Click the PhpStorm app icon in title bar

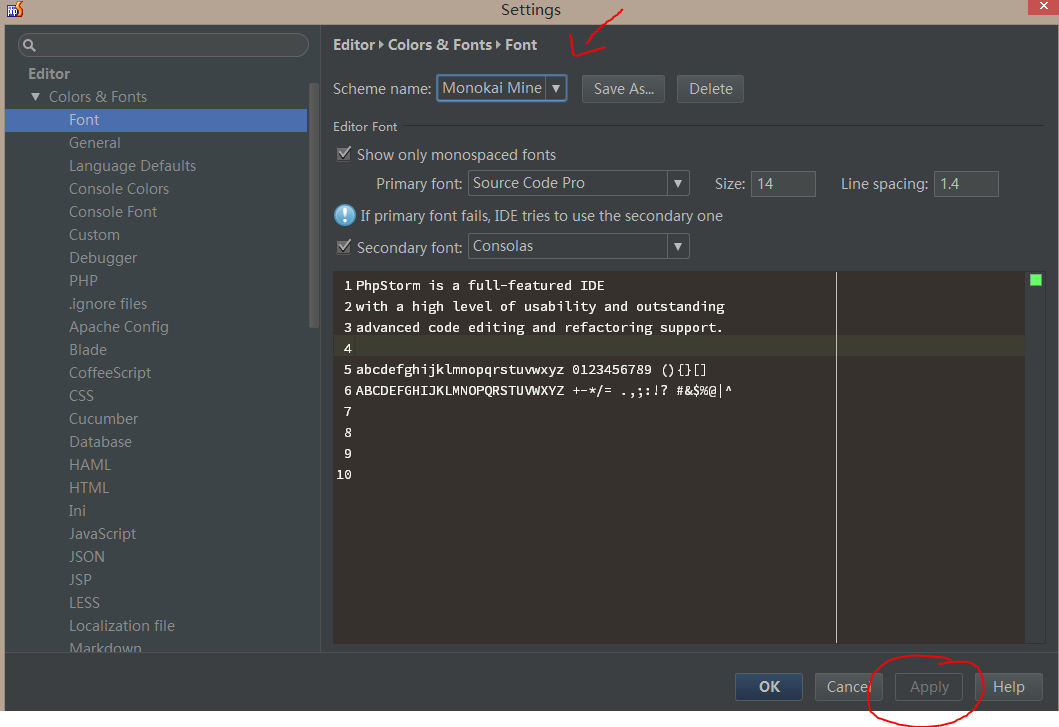[x=15, y=9]
